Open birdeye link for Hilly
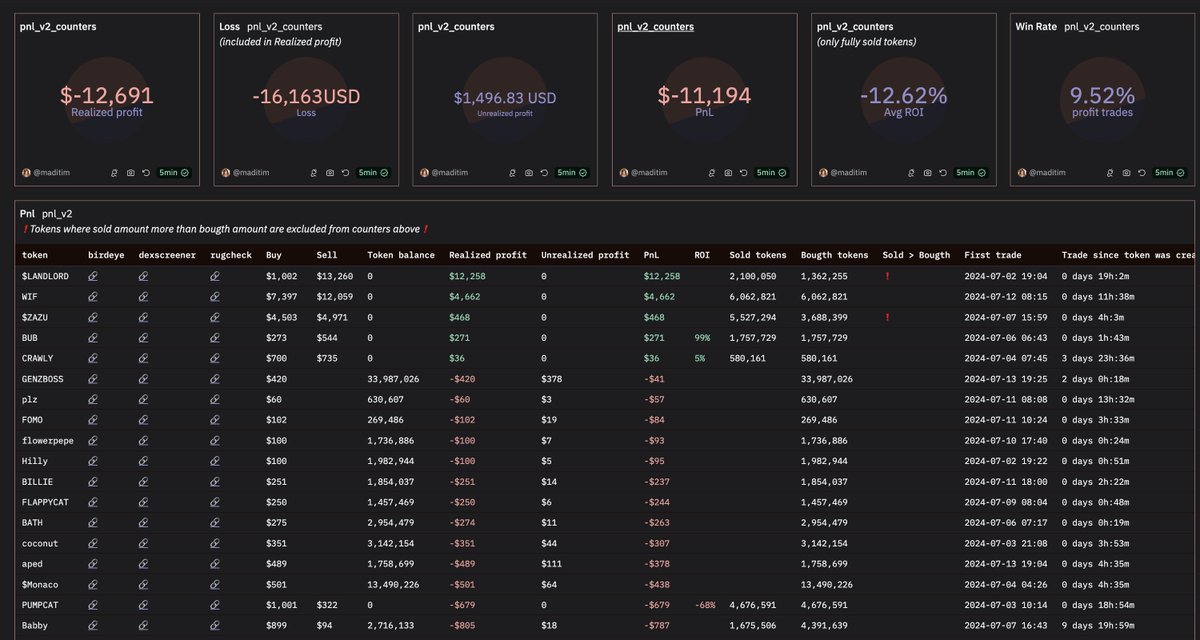The image size is (1200, 640). 93,461
